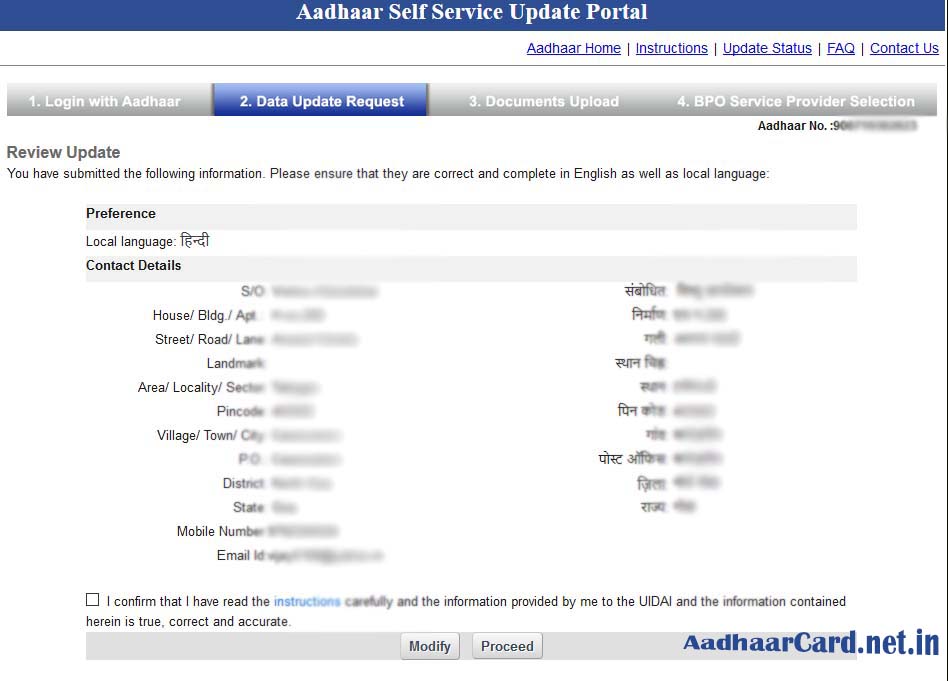The height and width of the screenshot is (681, 948).
Task: Click the Landmark label
Action: (236, 363)
